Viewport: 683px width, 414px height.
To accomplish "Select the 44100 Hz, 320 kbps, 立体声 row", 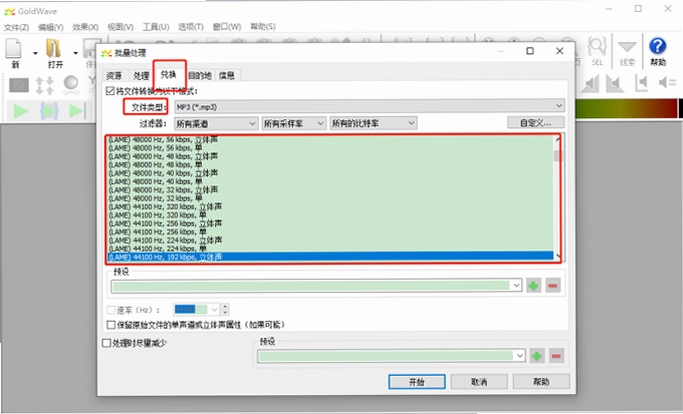I will [331, 207].
